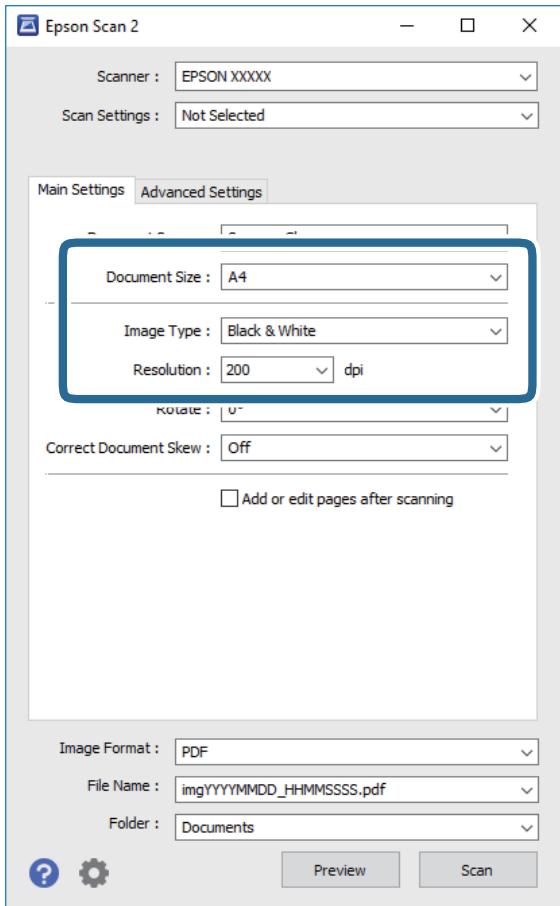
Task: Open configuration via the gear icon
Action: click(x=94, y=872)
